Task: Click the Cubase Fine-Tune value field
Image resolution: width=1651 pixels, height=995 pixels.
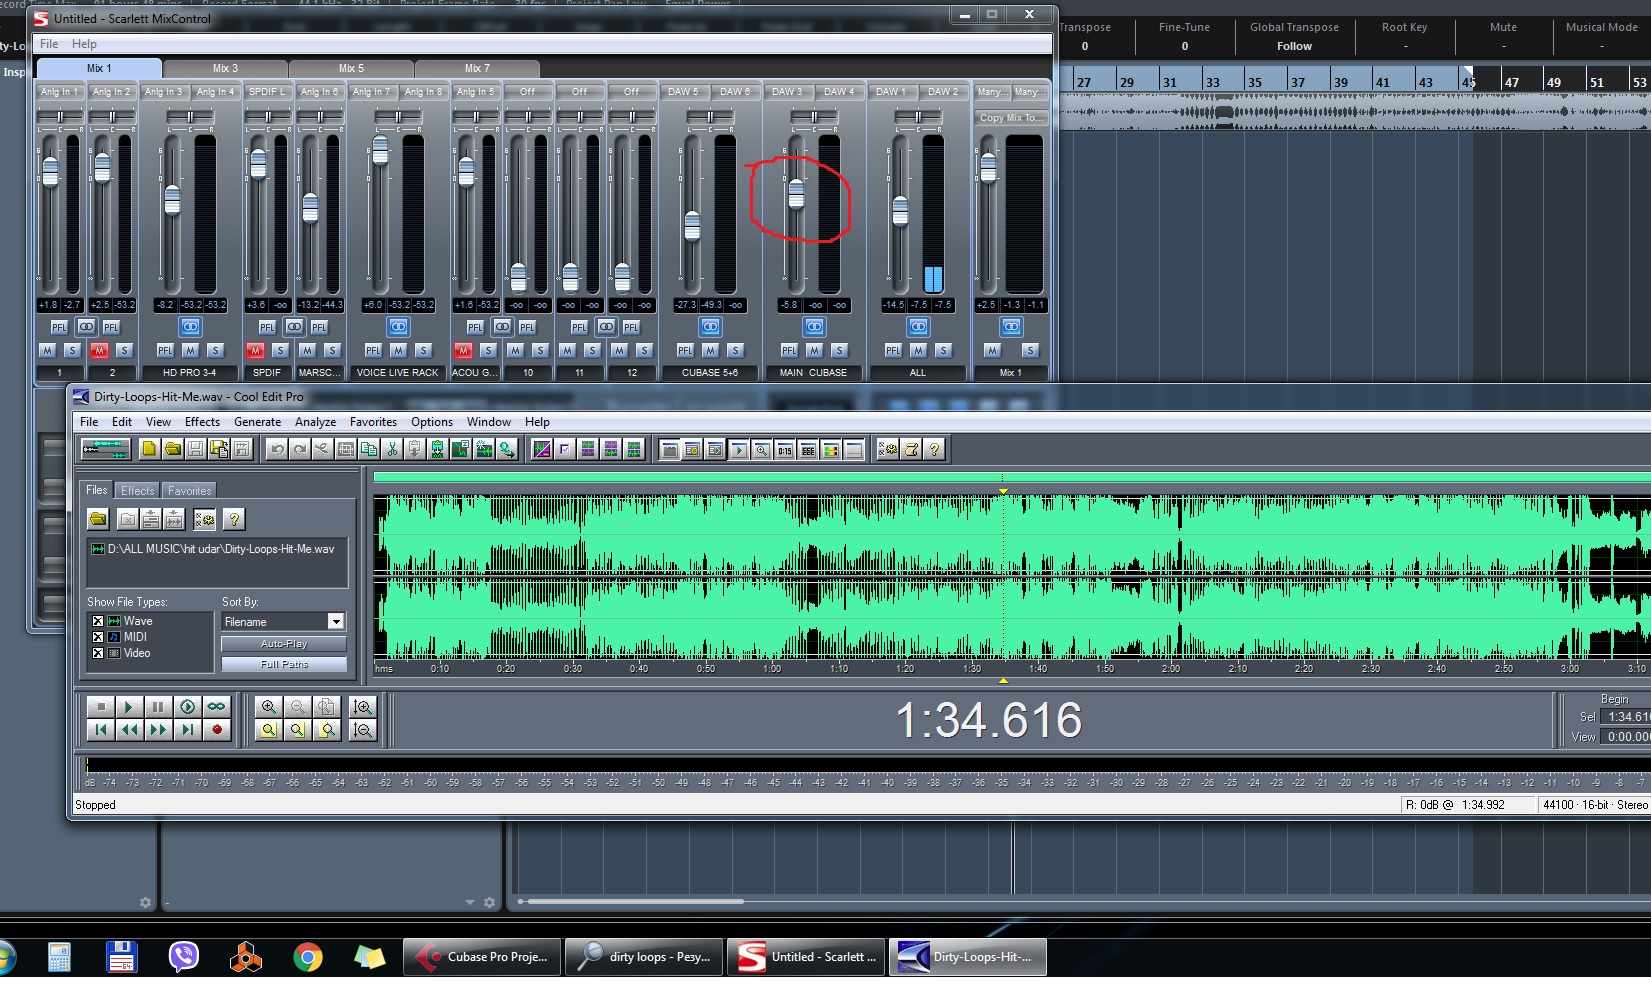Action: 1185,46
